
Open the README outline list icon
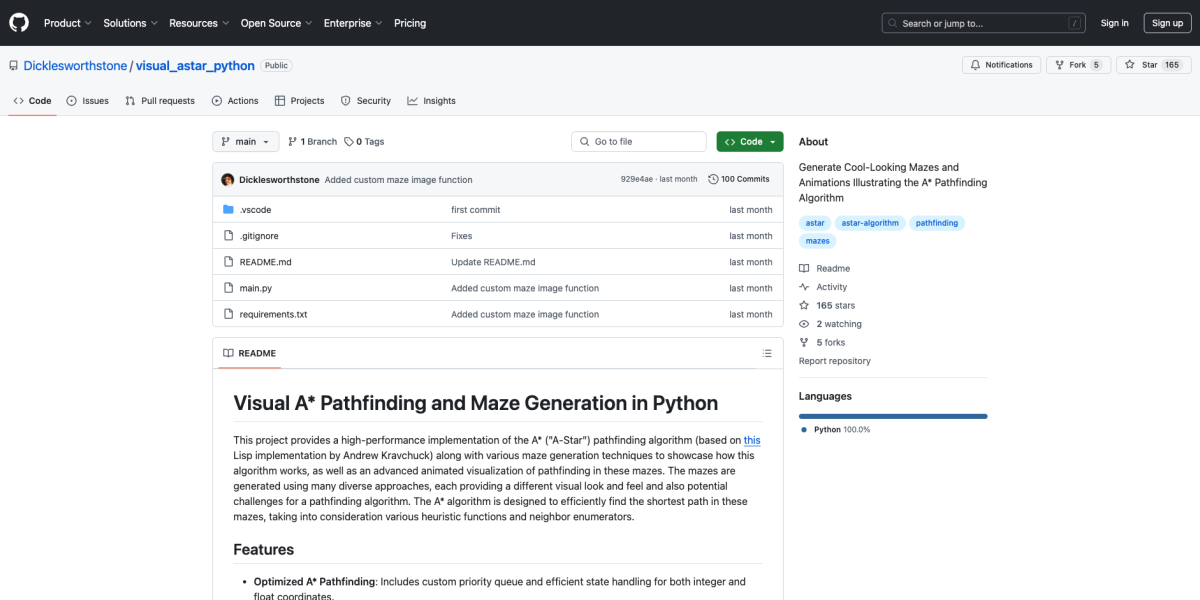[x=767, y=353]
